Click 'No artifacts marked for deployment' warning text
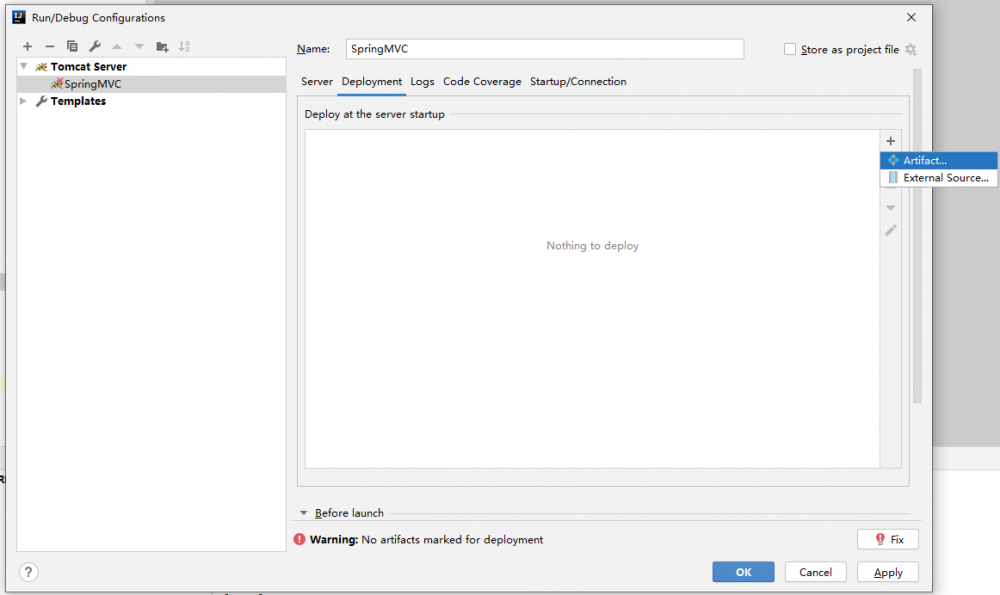The image size is (1000, 595). tap(452, 540)
